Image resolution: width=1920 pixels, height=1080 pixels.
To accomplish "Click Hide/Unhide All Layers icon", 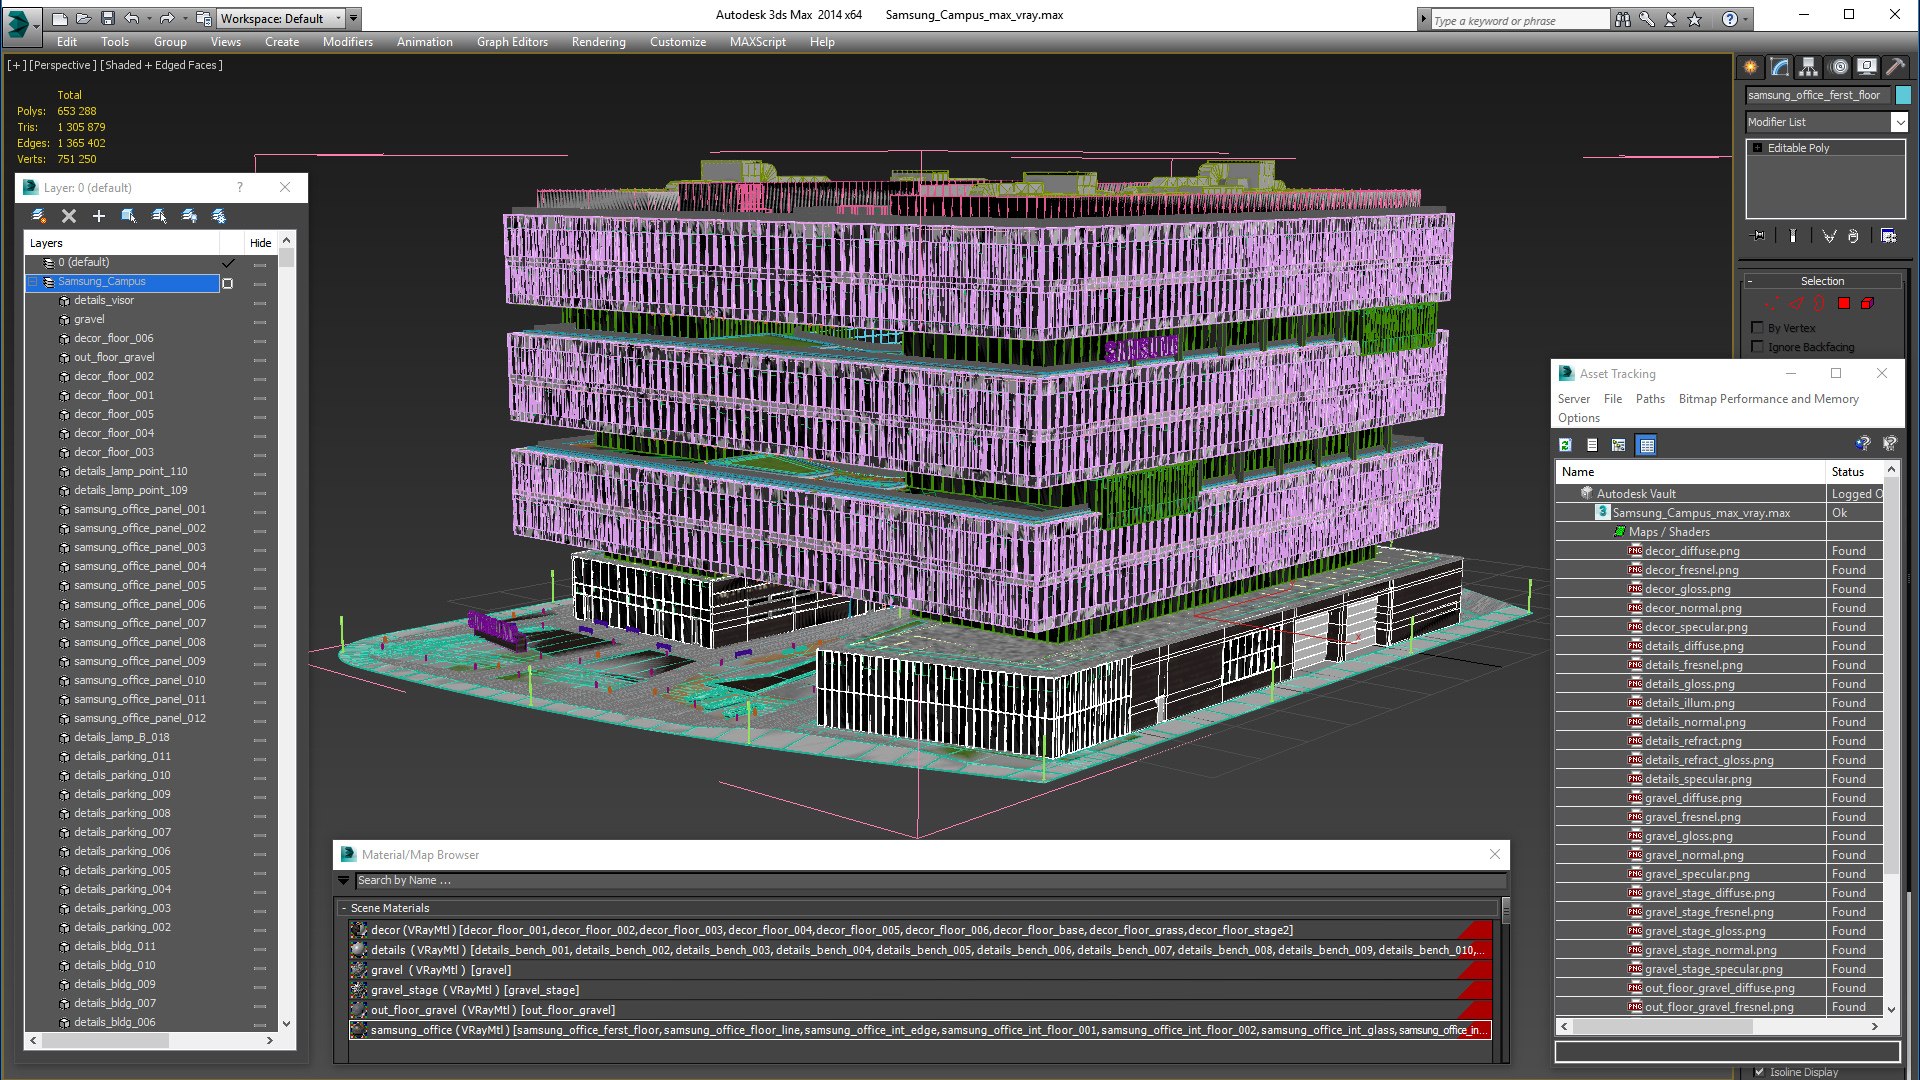I will 189,216.
